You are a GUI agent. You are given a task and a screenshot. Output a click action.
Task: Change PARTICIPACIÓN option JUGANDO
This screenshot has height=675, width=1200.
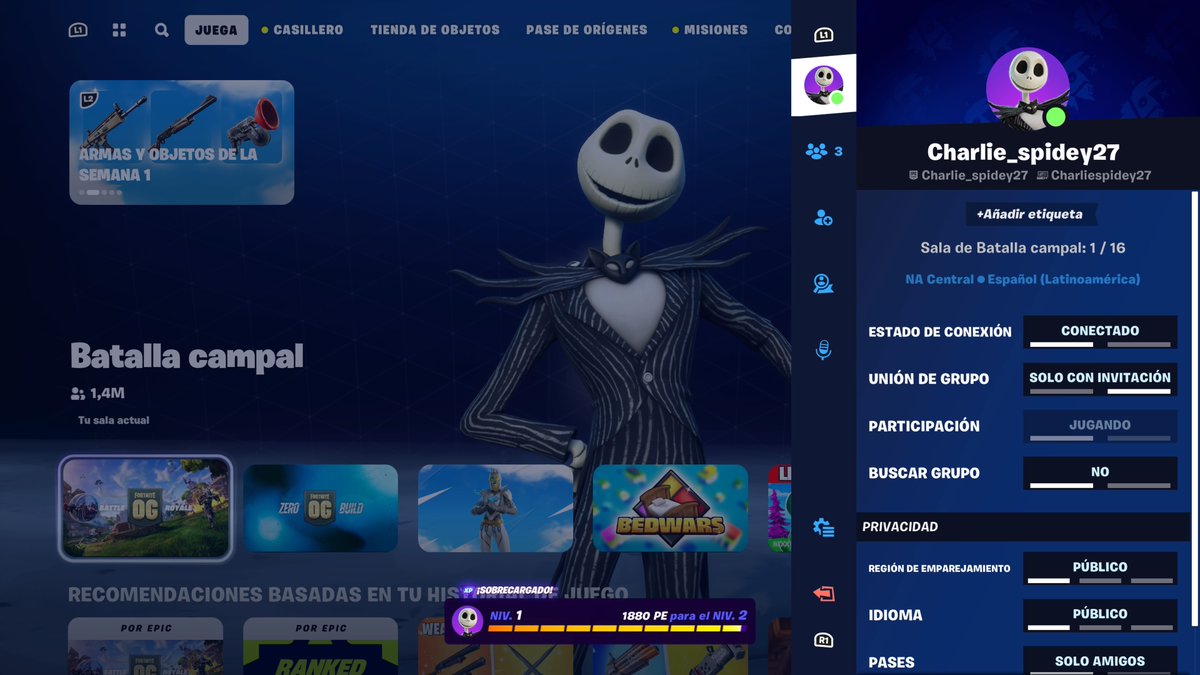(1100, 426)
